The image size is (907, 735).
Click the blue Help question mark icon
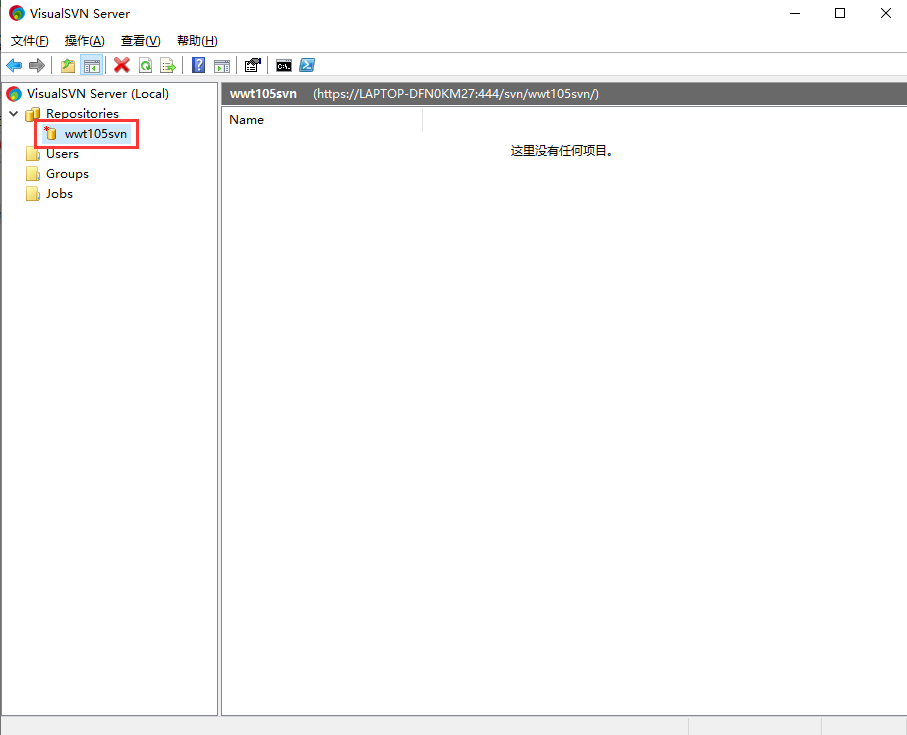point(198,66)
